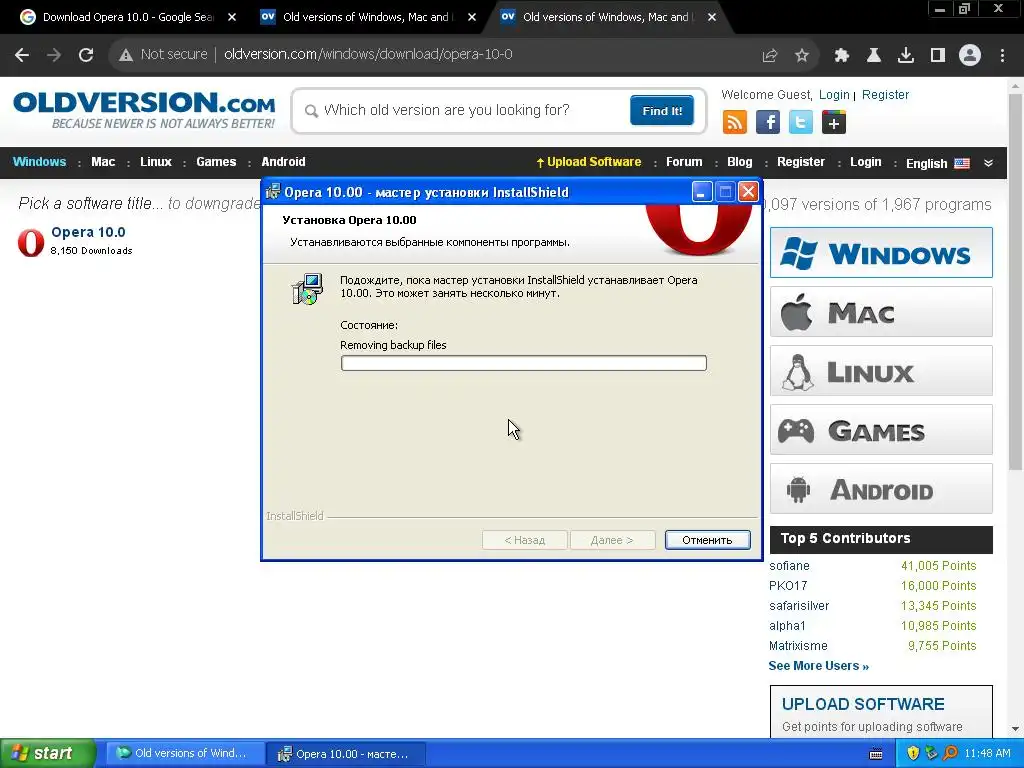Bookmark this page with the star icon
This screenshot has width=1024, height=768.
(x=802, y=56)
